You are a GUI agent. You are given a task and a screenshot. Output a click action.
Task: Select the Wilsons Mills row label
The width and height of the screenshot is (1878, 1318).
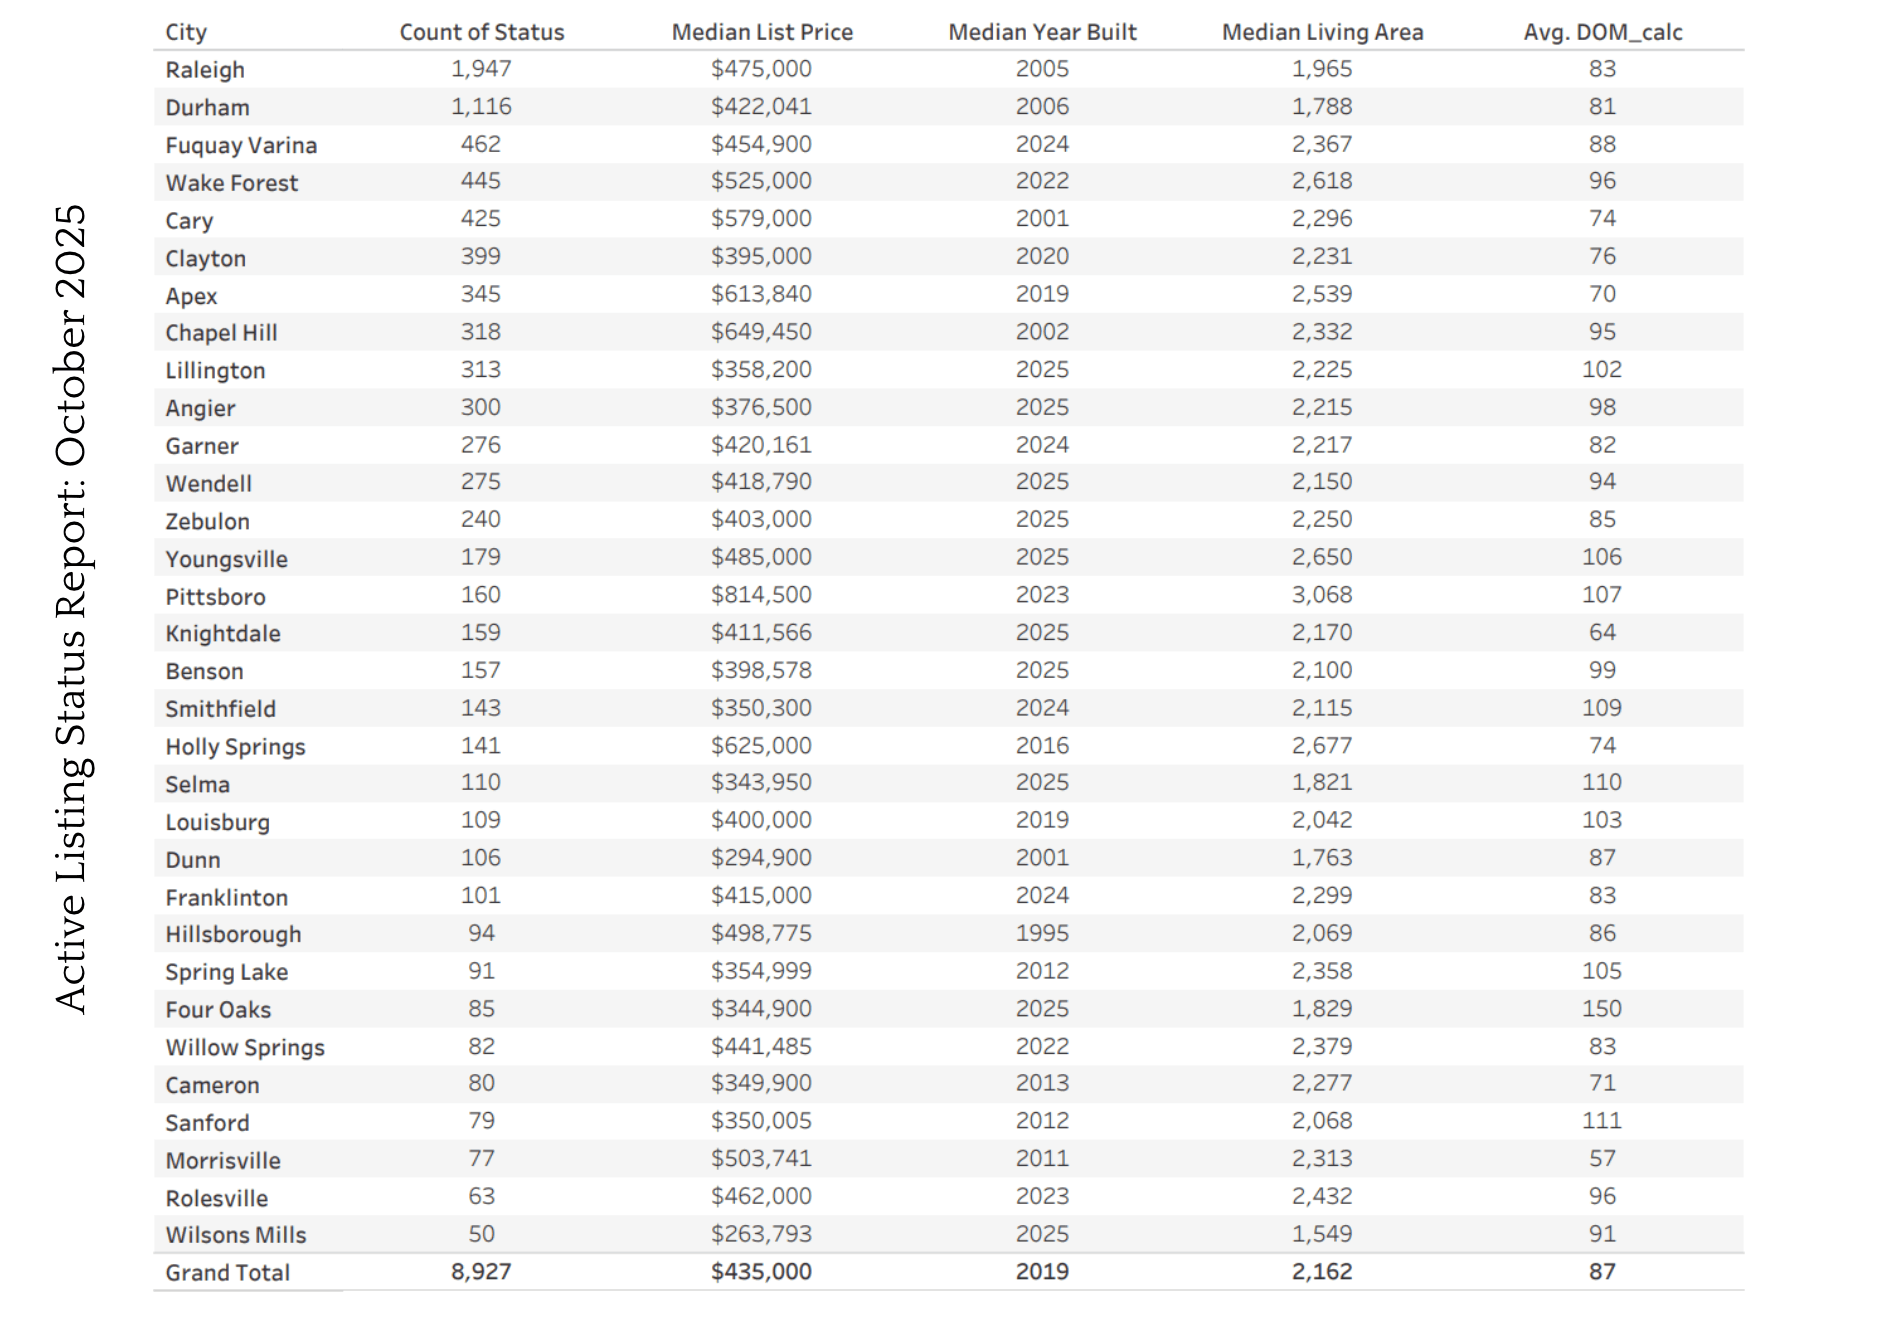point(236,1235)
